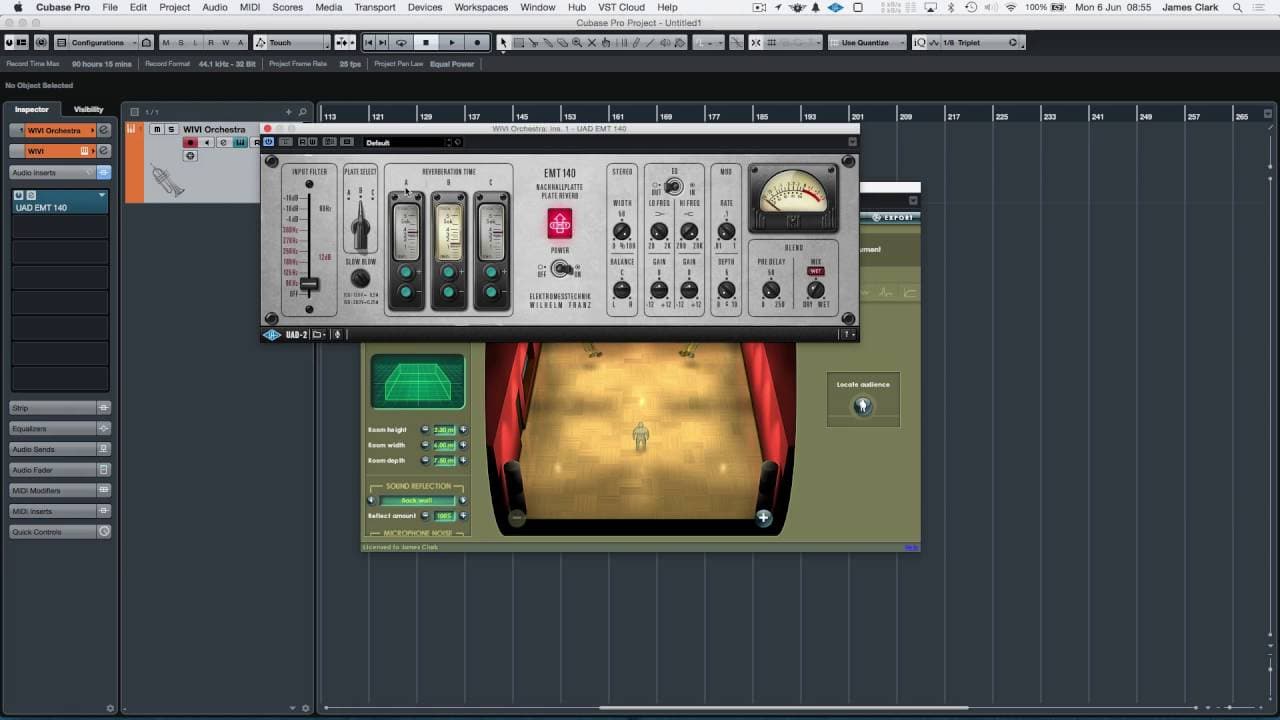Open the Devices menu
Viewport: 1280px width, 720px height.
click(425, 7)
